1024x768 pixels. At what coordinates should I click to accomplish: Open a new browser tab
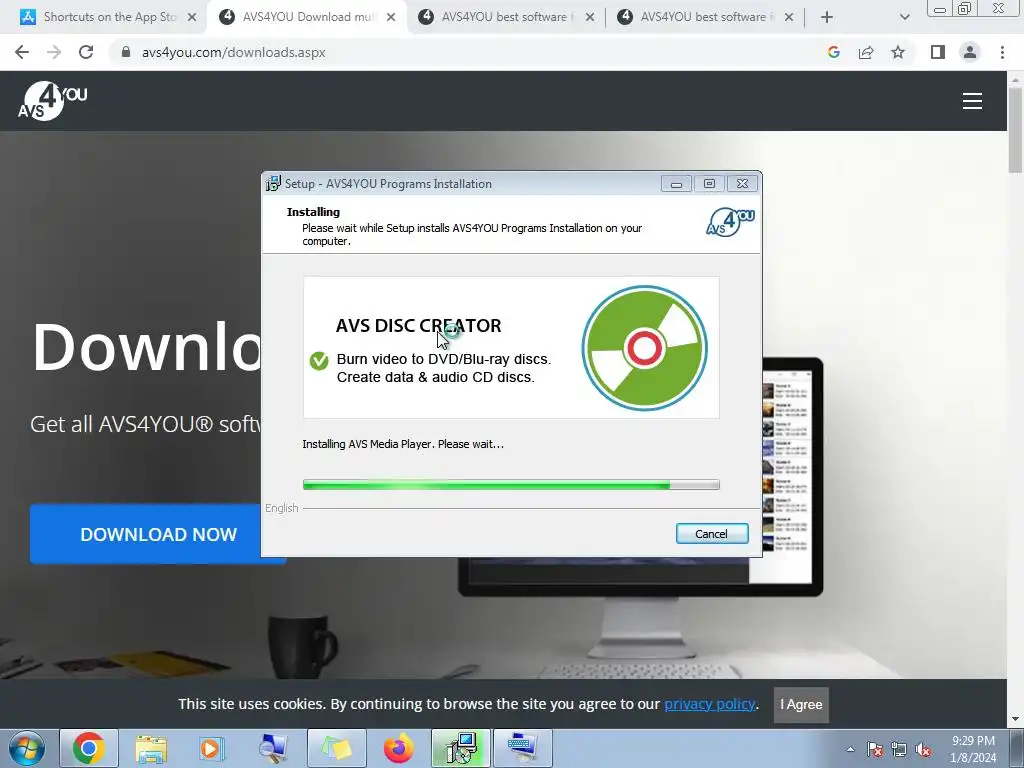[827, 18]
